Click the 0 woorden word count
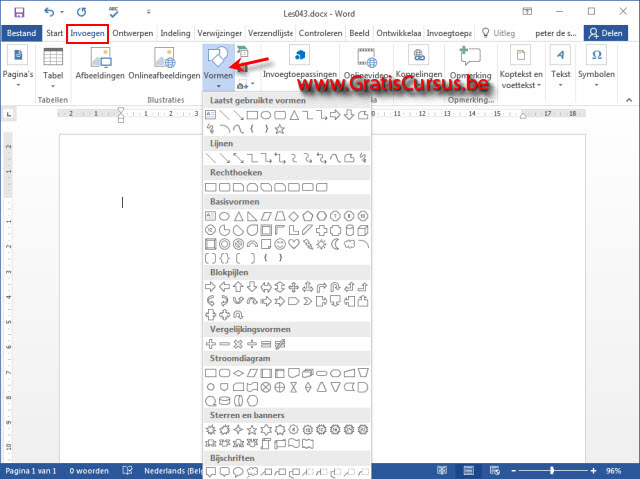The height and width of the screenshot is (479, 640). click(89, 471)
